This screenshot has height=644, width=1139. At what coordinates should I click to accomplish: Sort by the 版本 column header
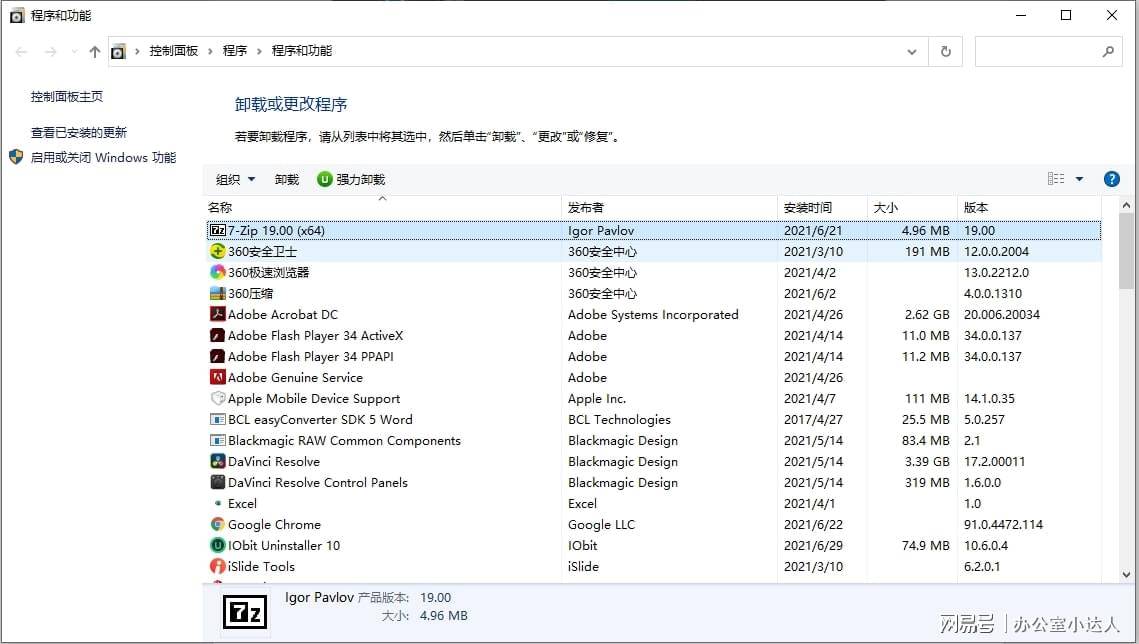tap(1029, 208)
